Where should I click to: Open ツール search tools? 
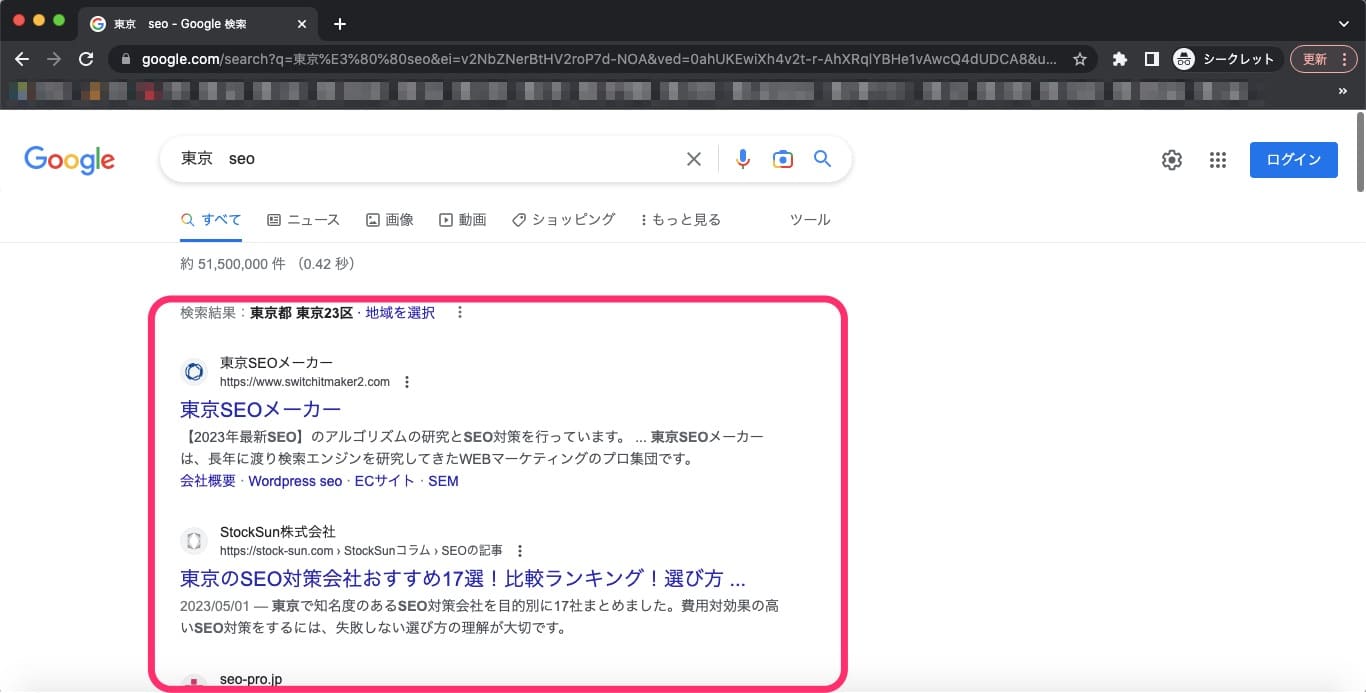pyautogui.click(x=810, y=220)
